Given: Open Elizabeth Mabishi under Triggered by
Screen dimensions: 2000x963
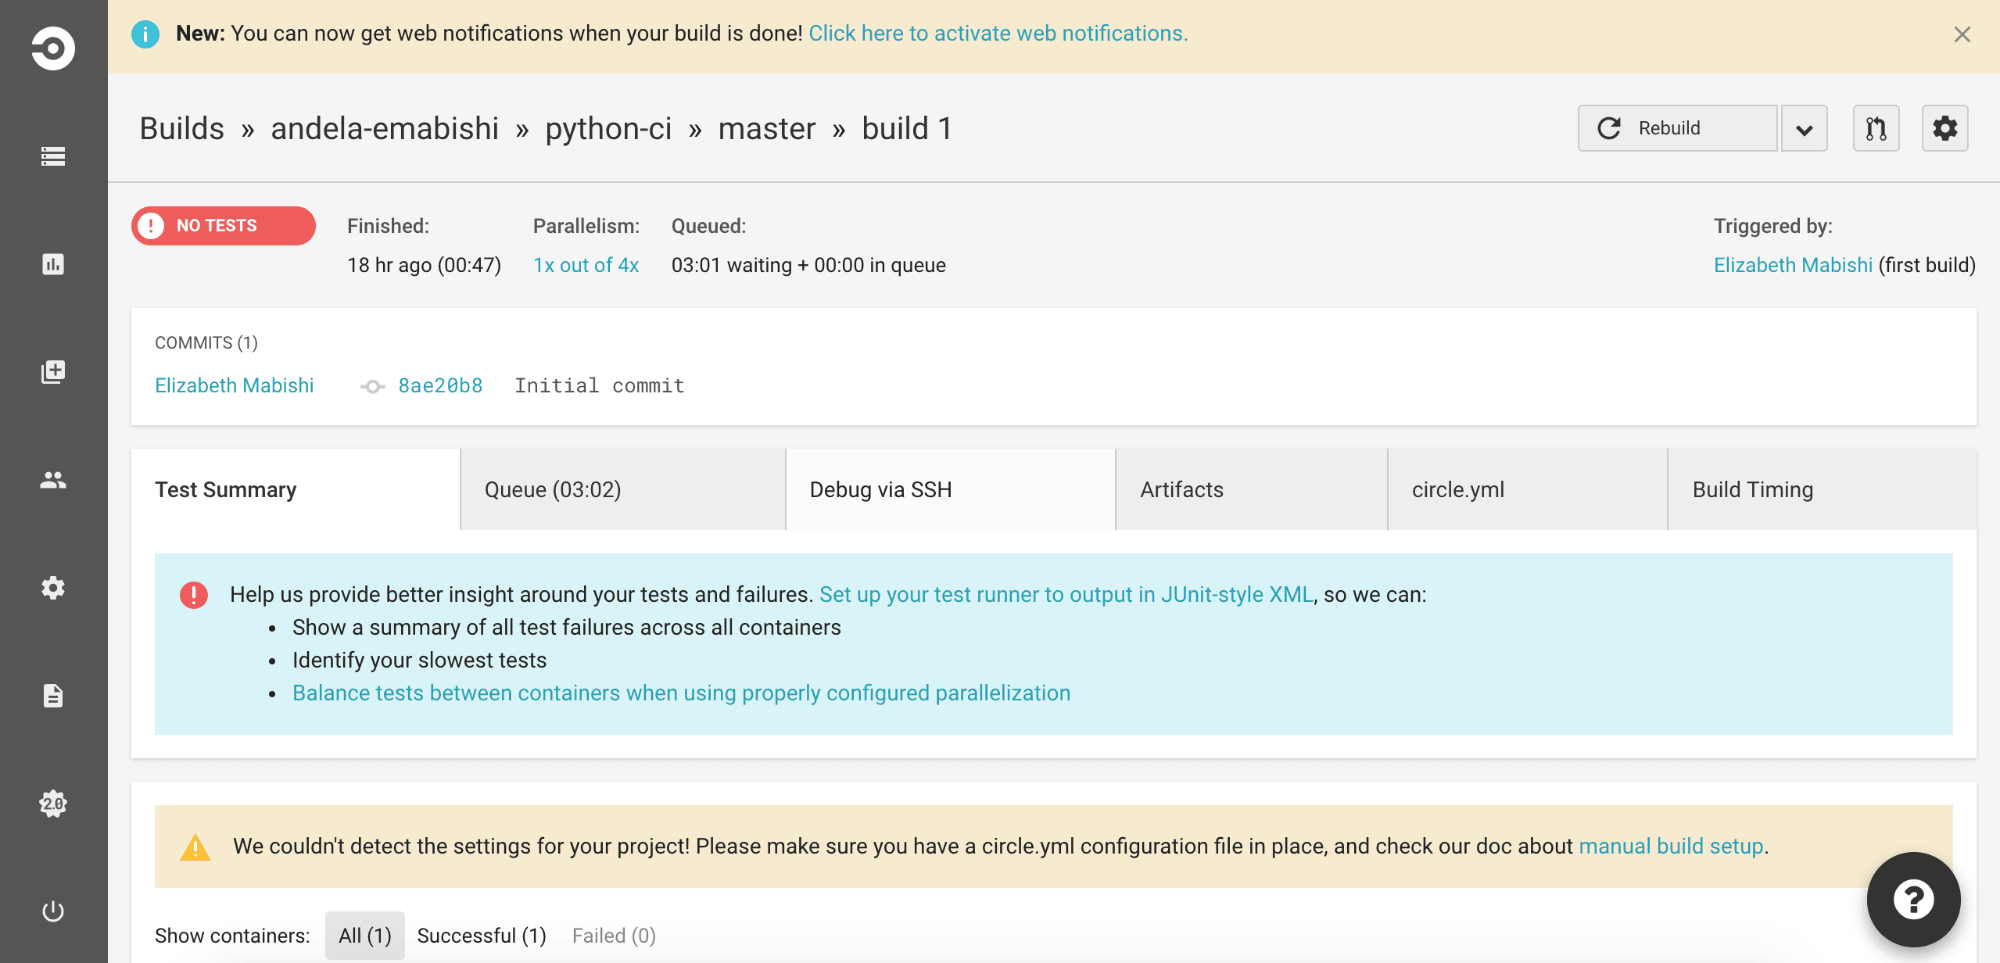Looking at the screenshot, I should point(1793,265).
